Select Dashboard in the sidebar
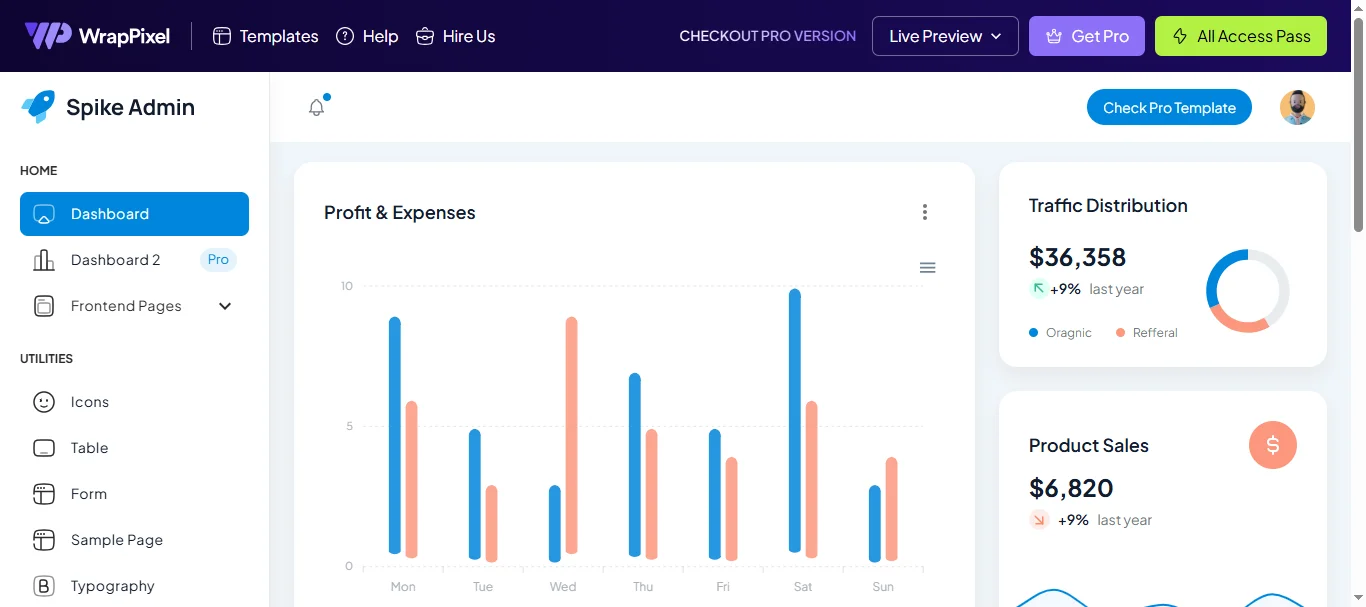 (x=134, y=214)
